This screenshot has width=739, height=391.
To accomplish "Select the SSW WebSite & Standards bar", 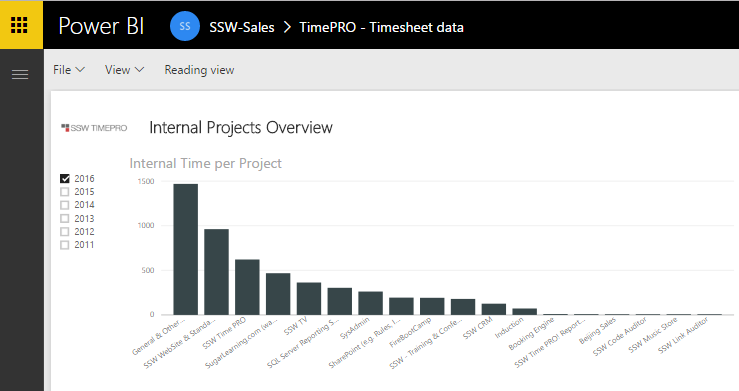I will pos(216,272).
